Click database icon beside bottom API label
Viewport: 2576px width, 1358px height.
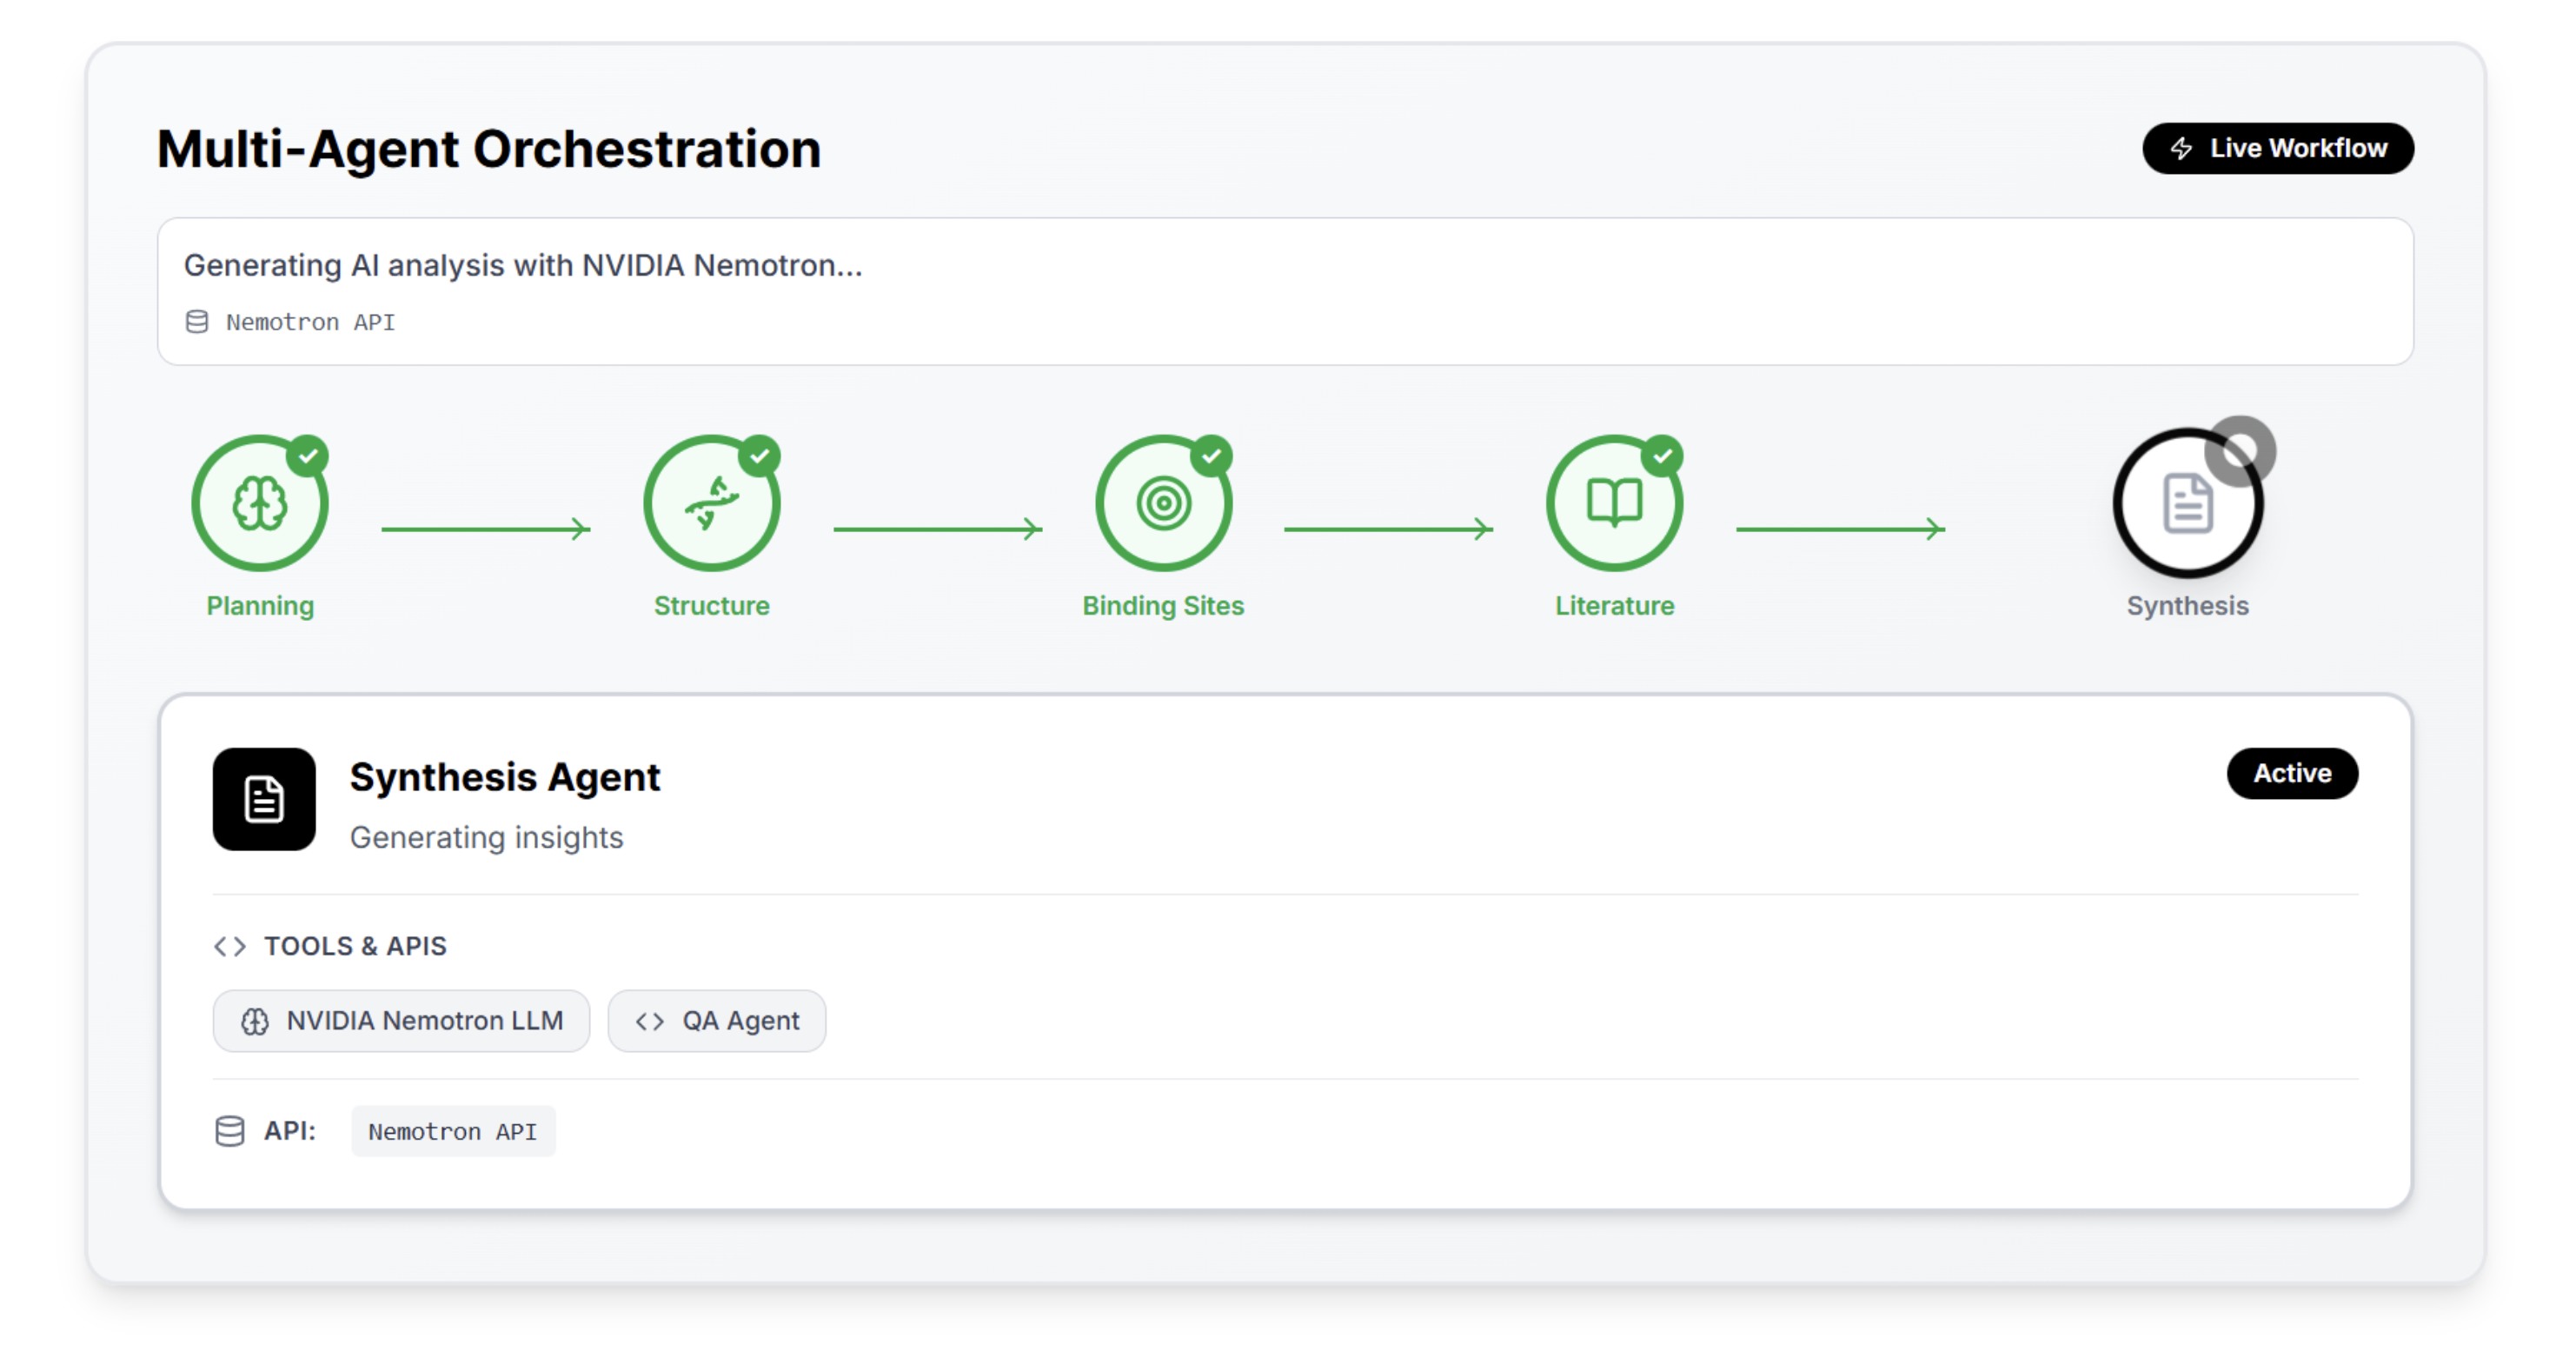click(x=230, y=1131)
